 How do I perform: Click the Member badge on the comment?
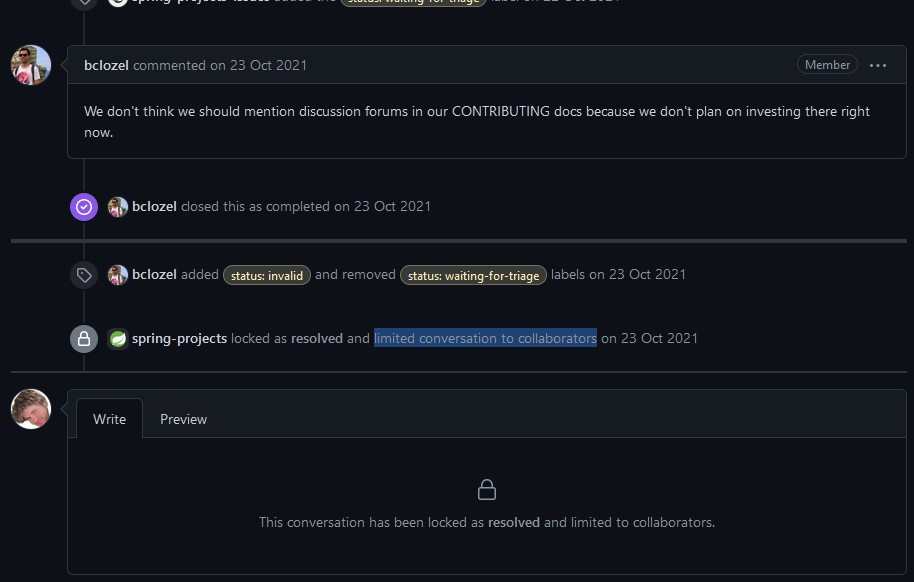pos(827,65)
